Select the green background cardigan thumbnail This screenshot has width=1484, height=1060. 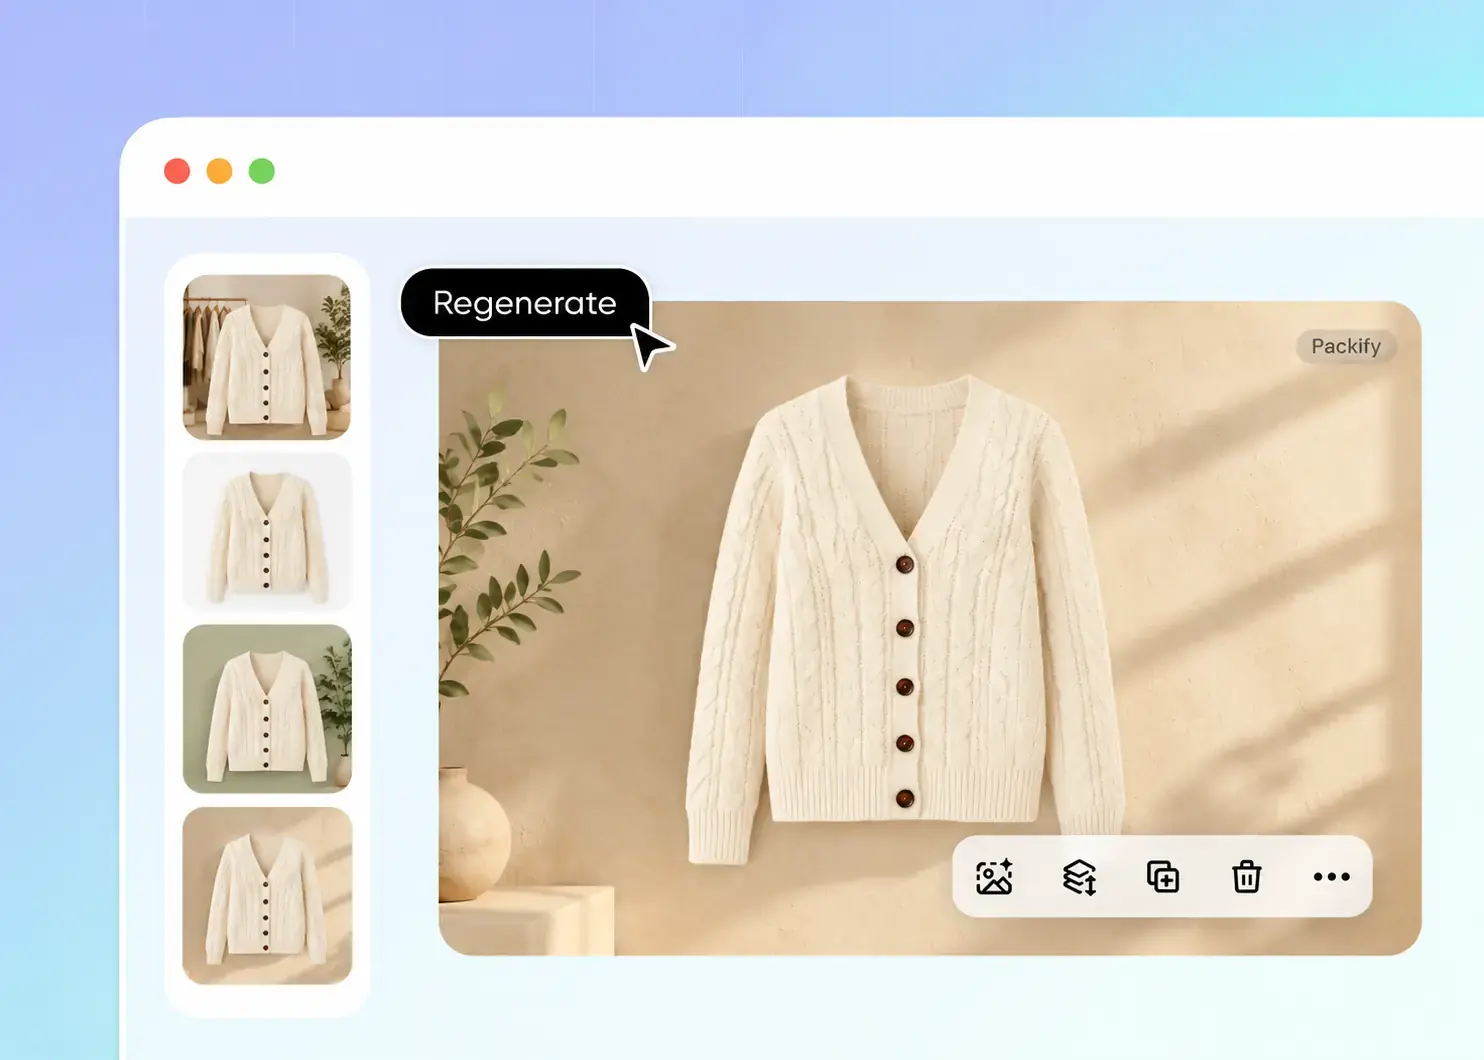tap(267, 709)
